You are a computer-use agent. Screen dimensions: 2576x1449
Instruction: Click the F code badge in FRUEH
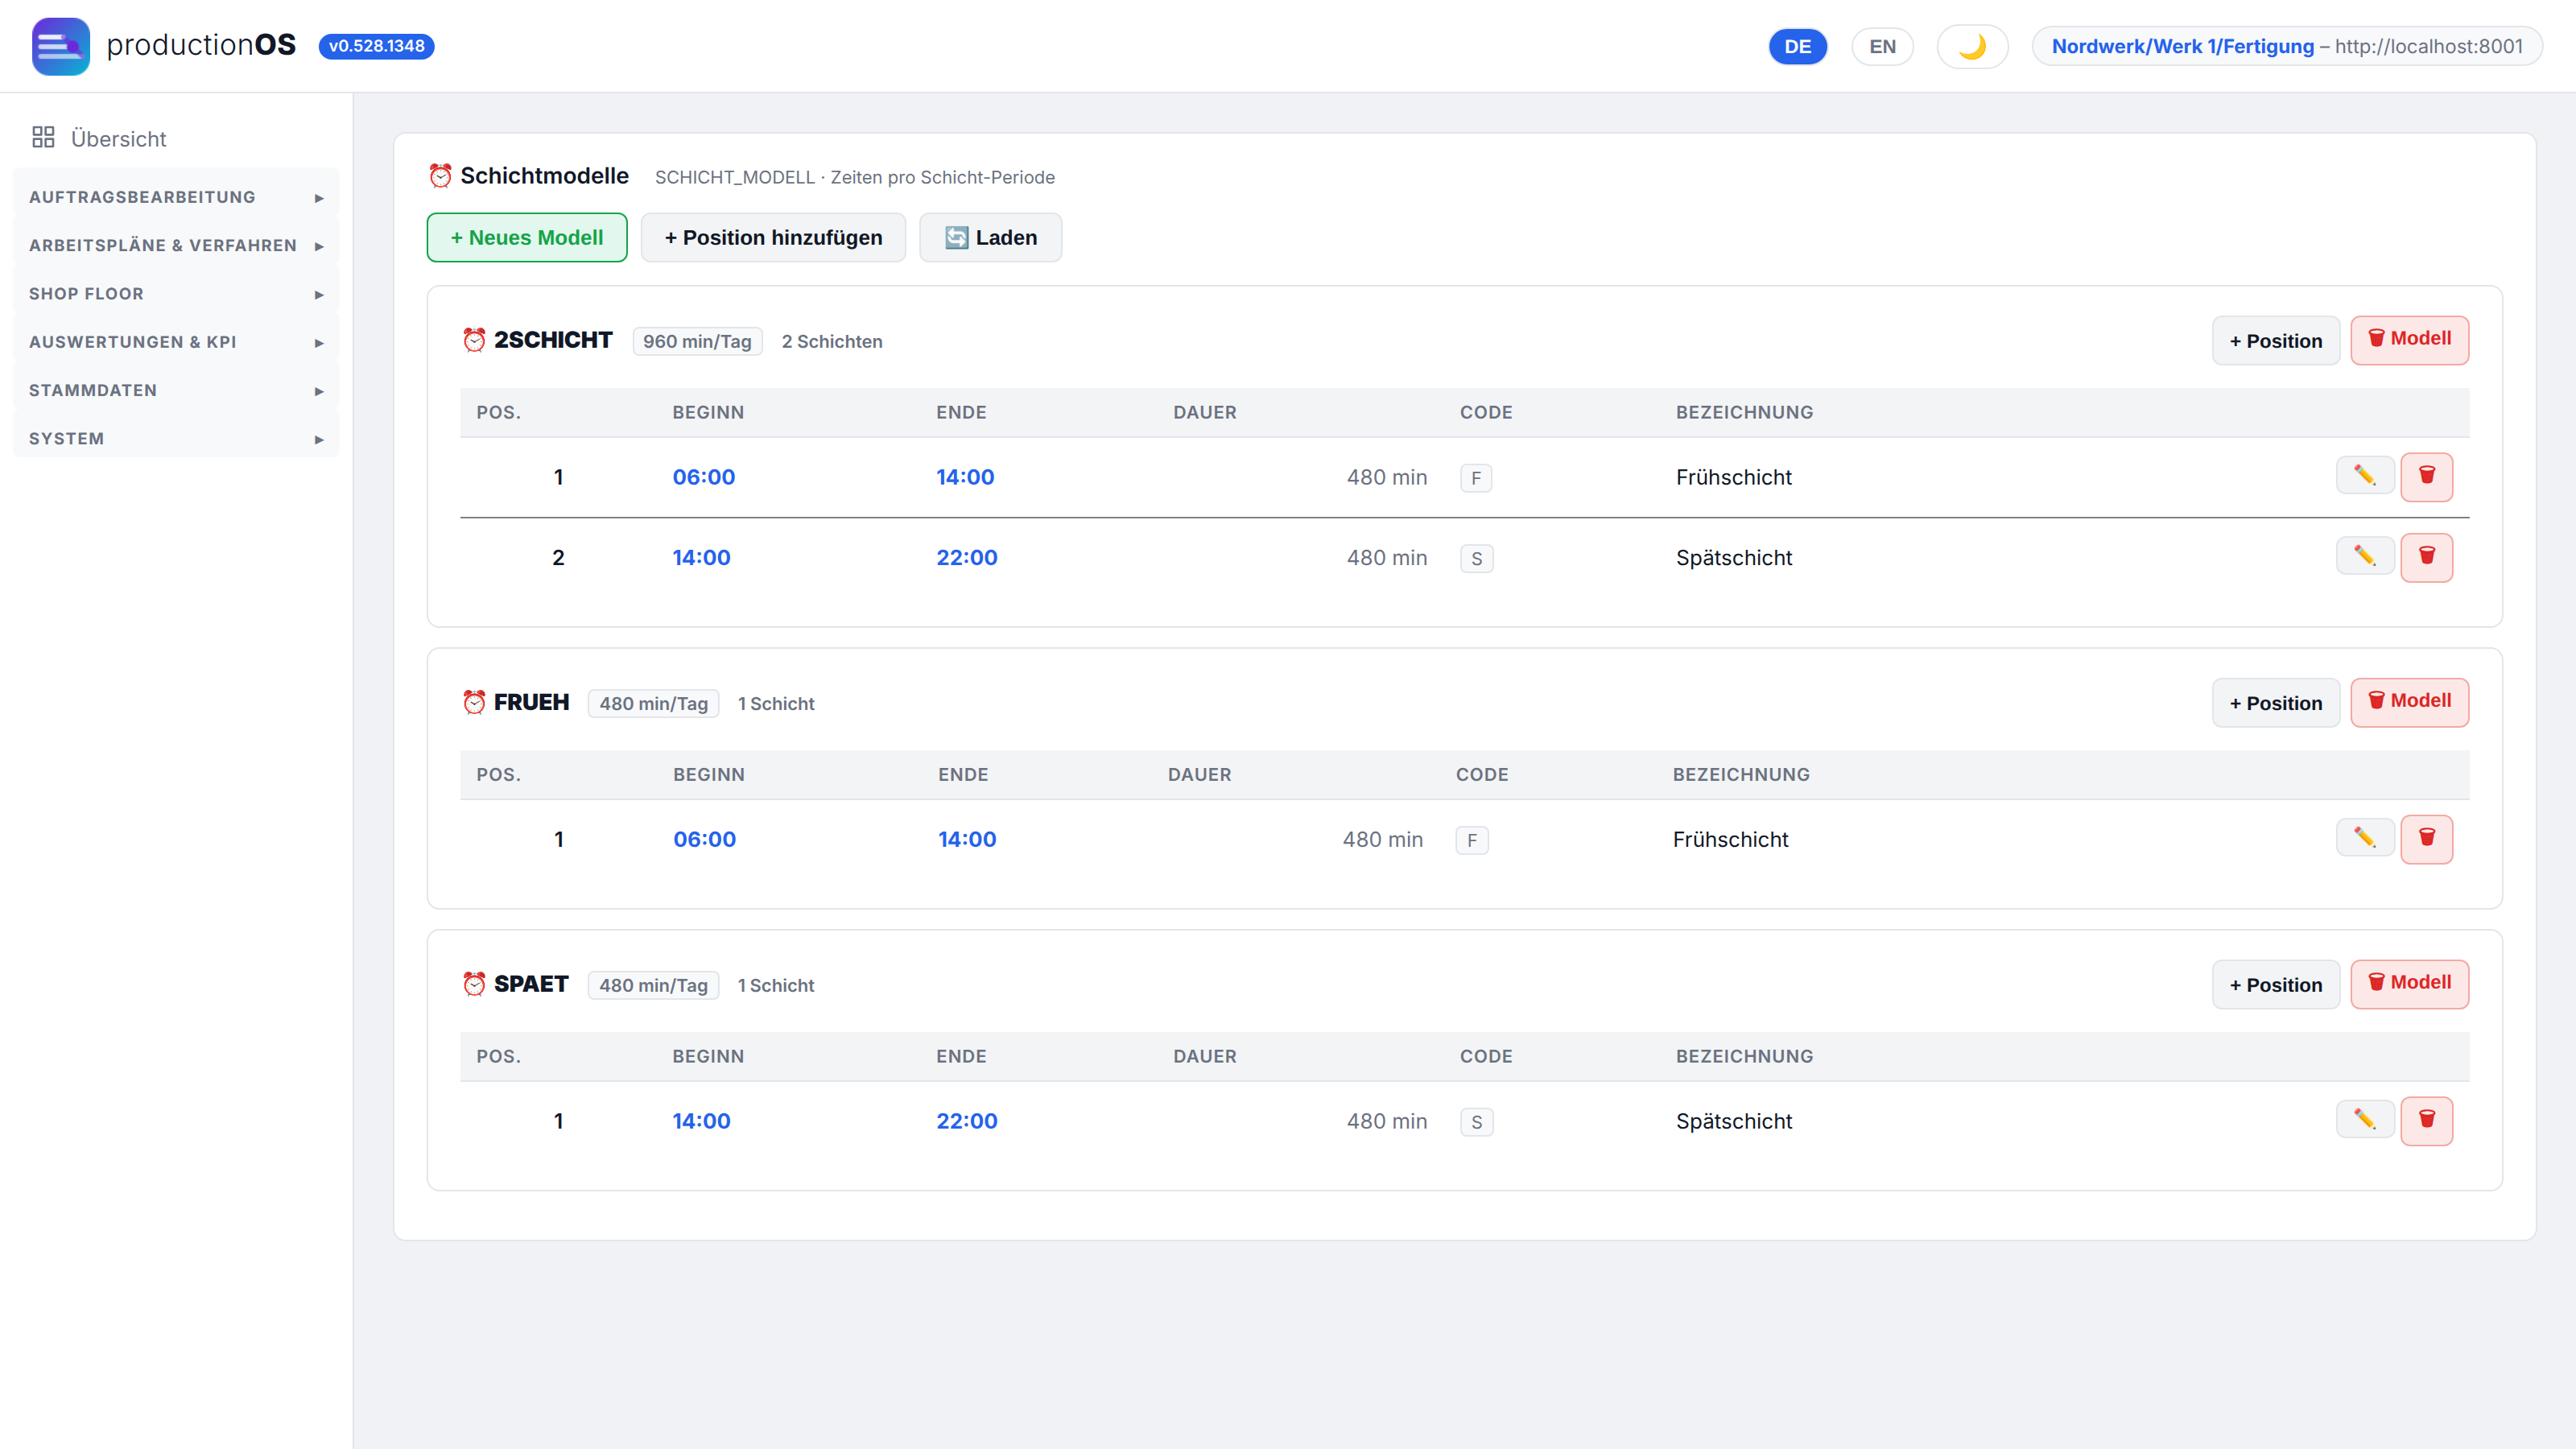tap(1471, 840)
